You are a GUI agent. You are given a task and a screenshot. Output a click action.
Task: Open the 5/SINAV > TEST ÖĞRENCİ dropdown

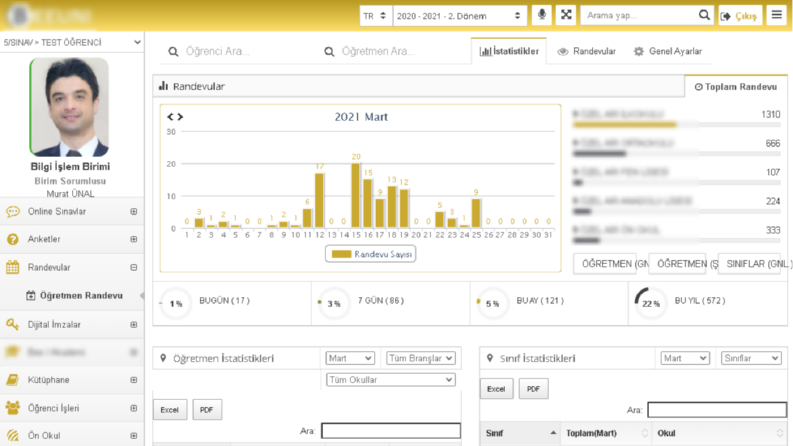(x=72, y=42)
